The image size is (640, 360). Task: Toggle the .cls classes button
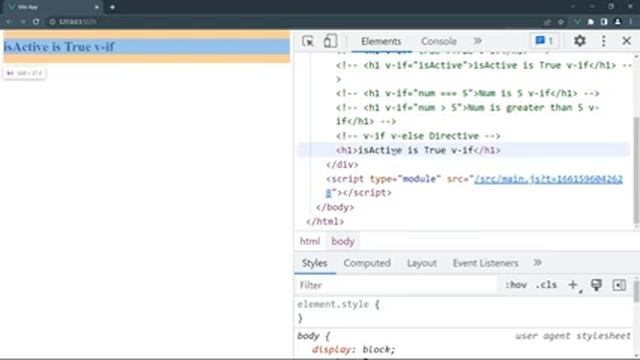point(546,285)
